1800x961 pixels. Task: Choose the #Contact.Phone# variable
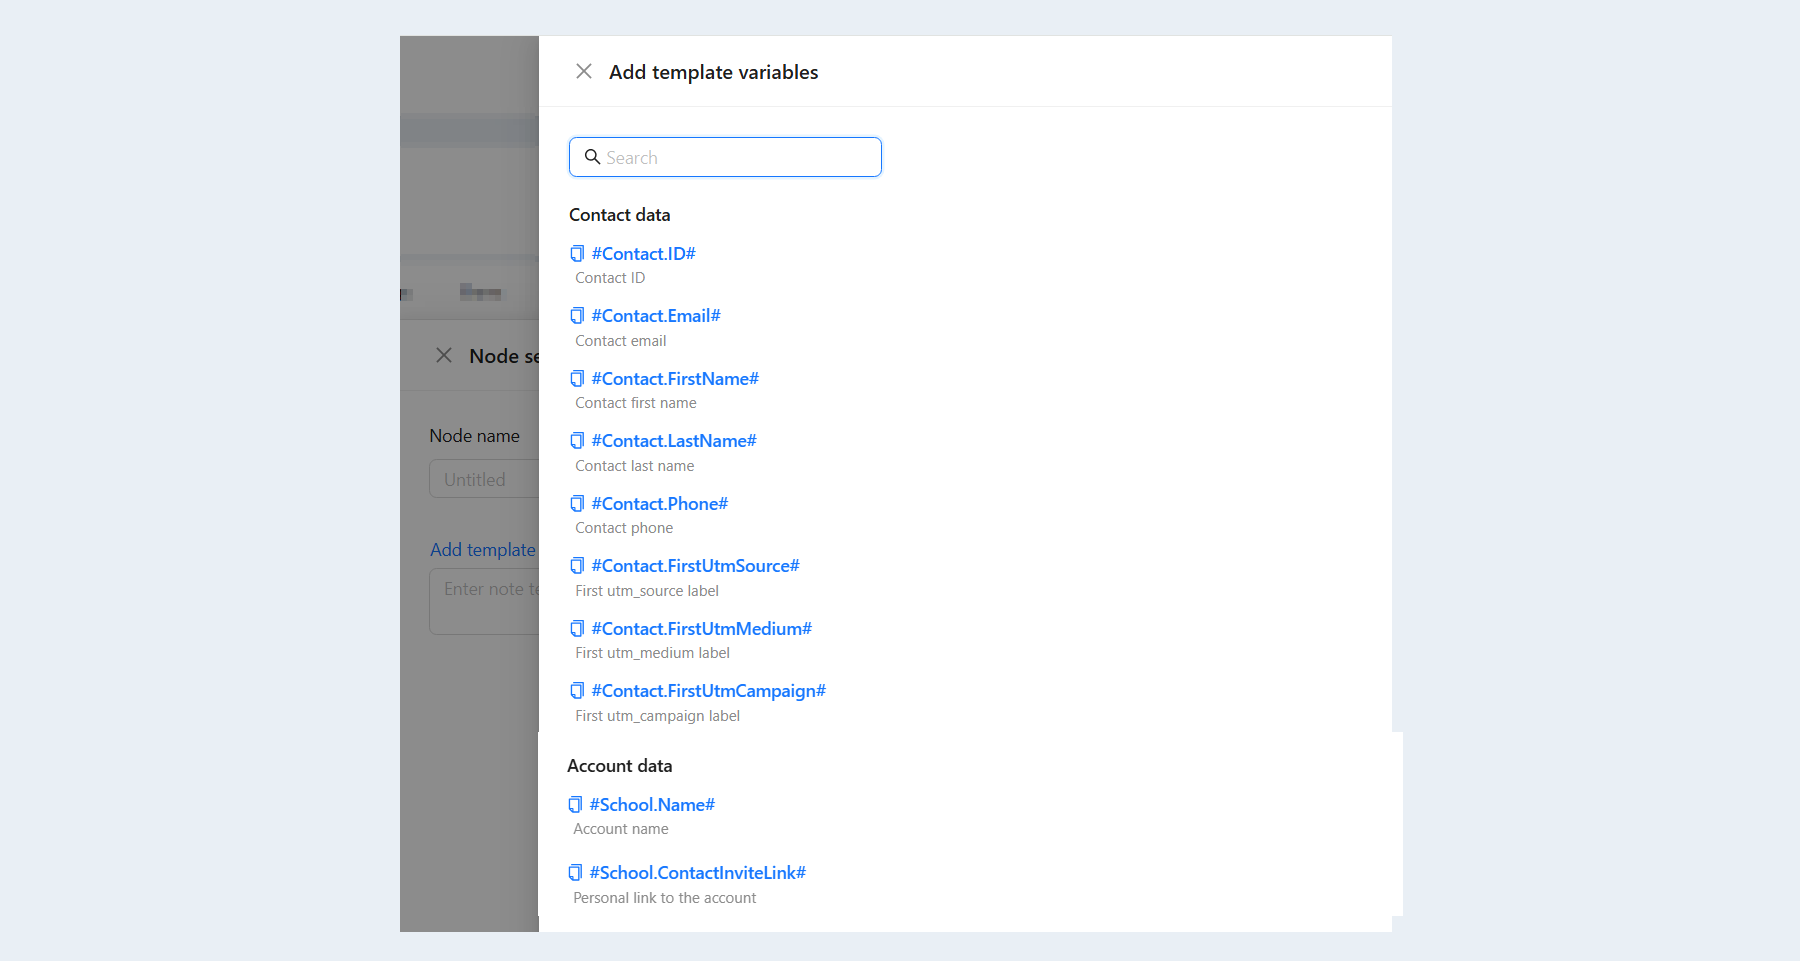coord(660,504)
